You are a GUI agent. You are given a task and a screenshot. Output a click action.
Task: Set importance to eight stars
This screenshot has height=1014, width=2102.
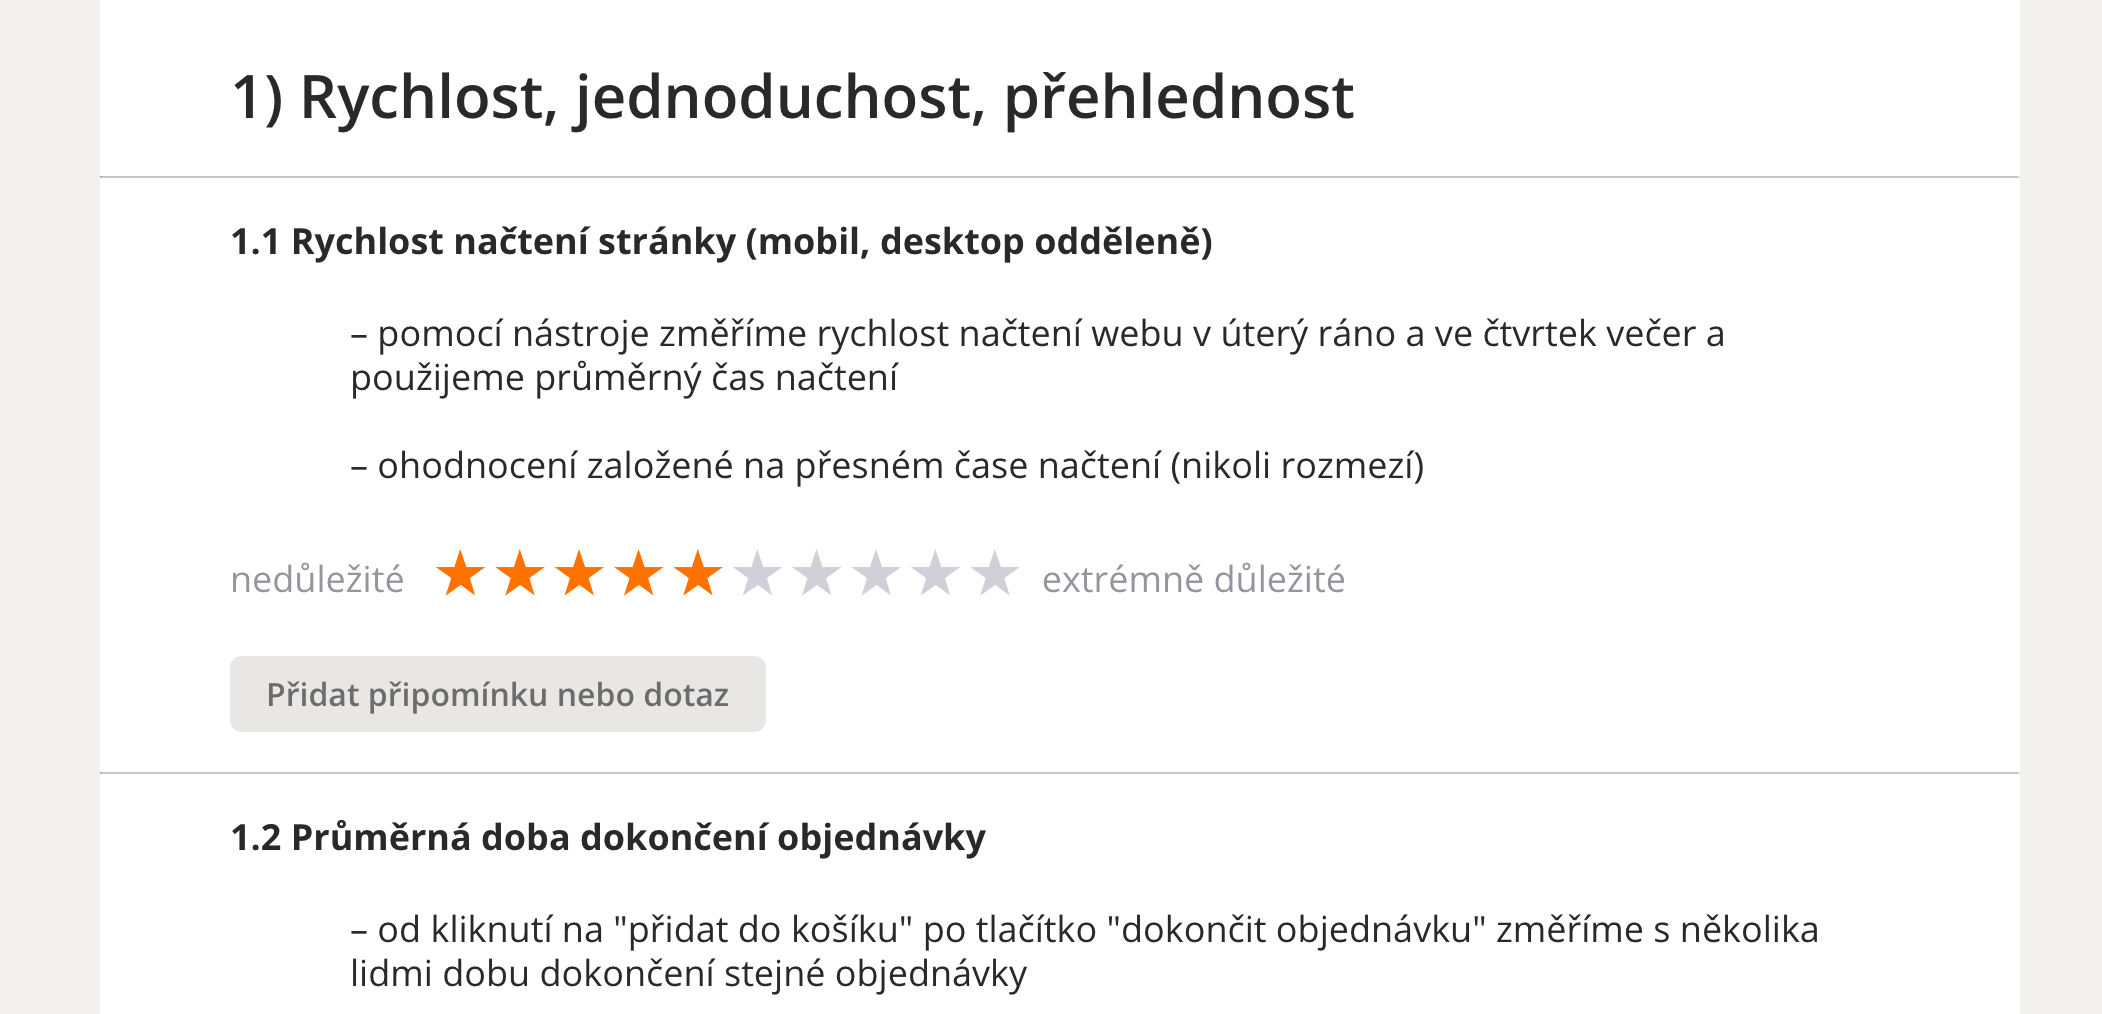[x=876, y=574]
